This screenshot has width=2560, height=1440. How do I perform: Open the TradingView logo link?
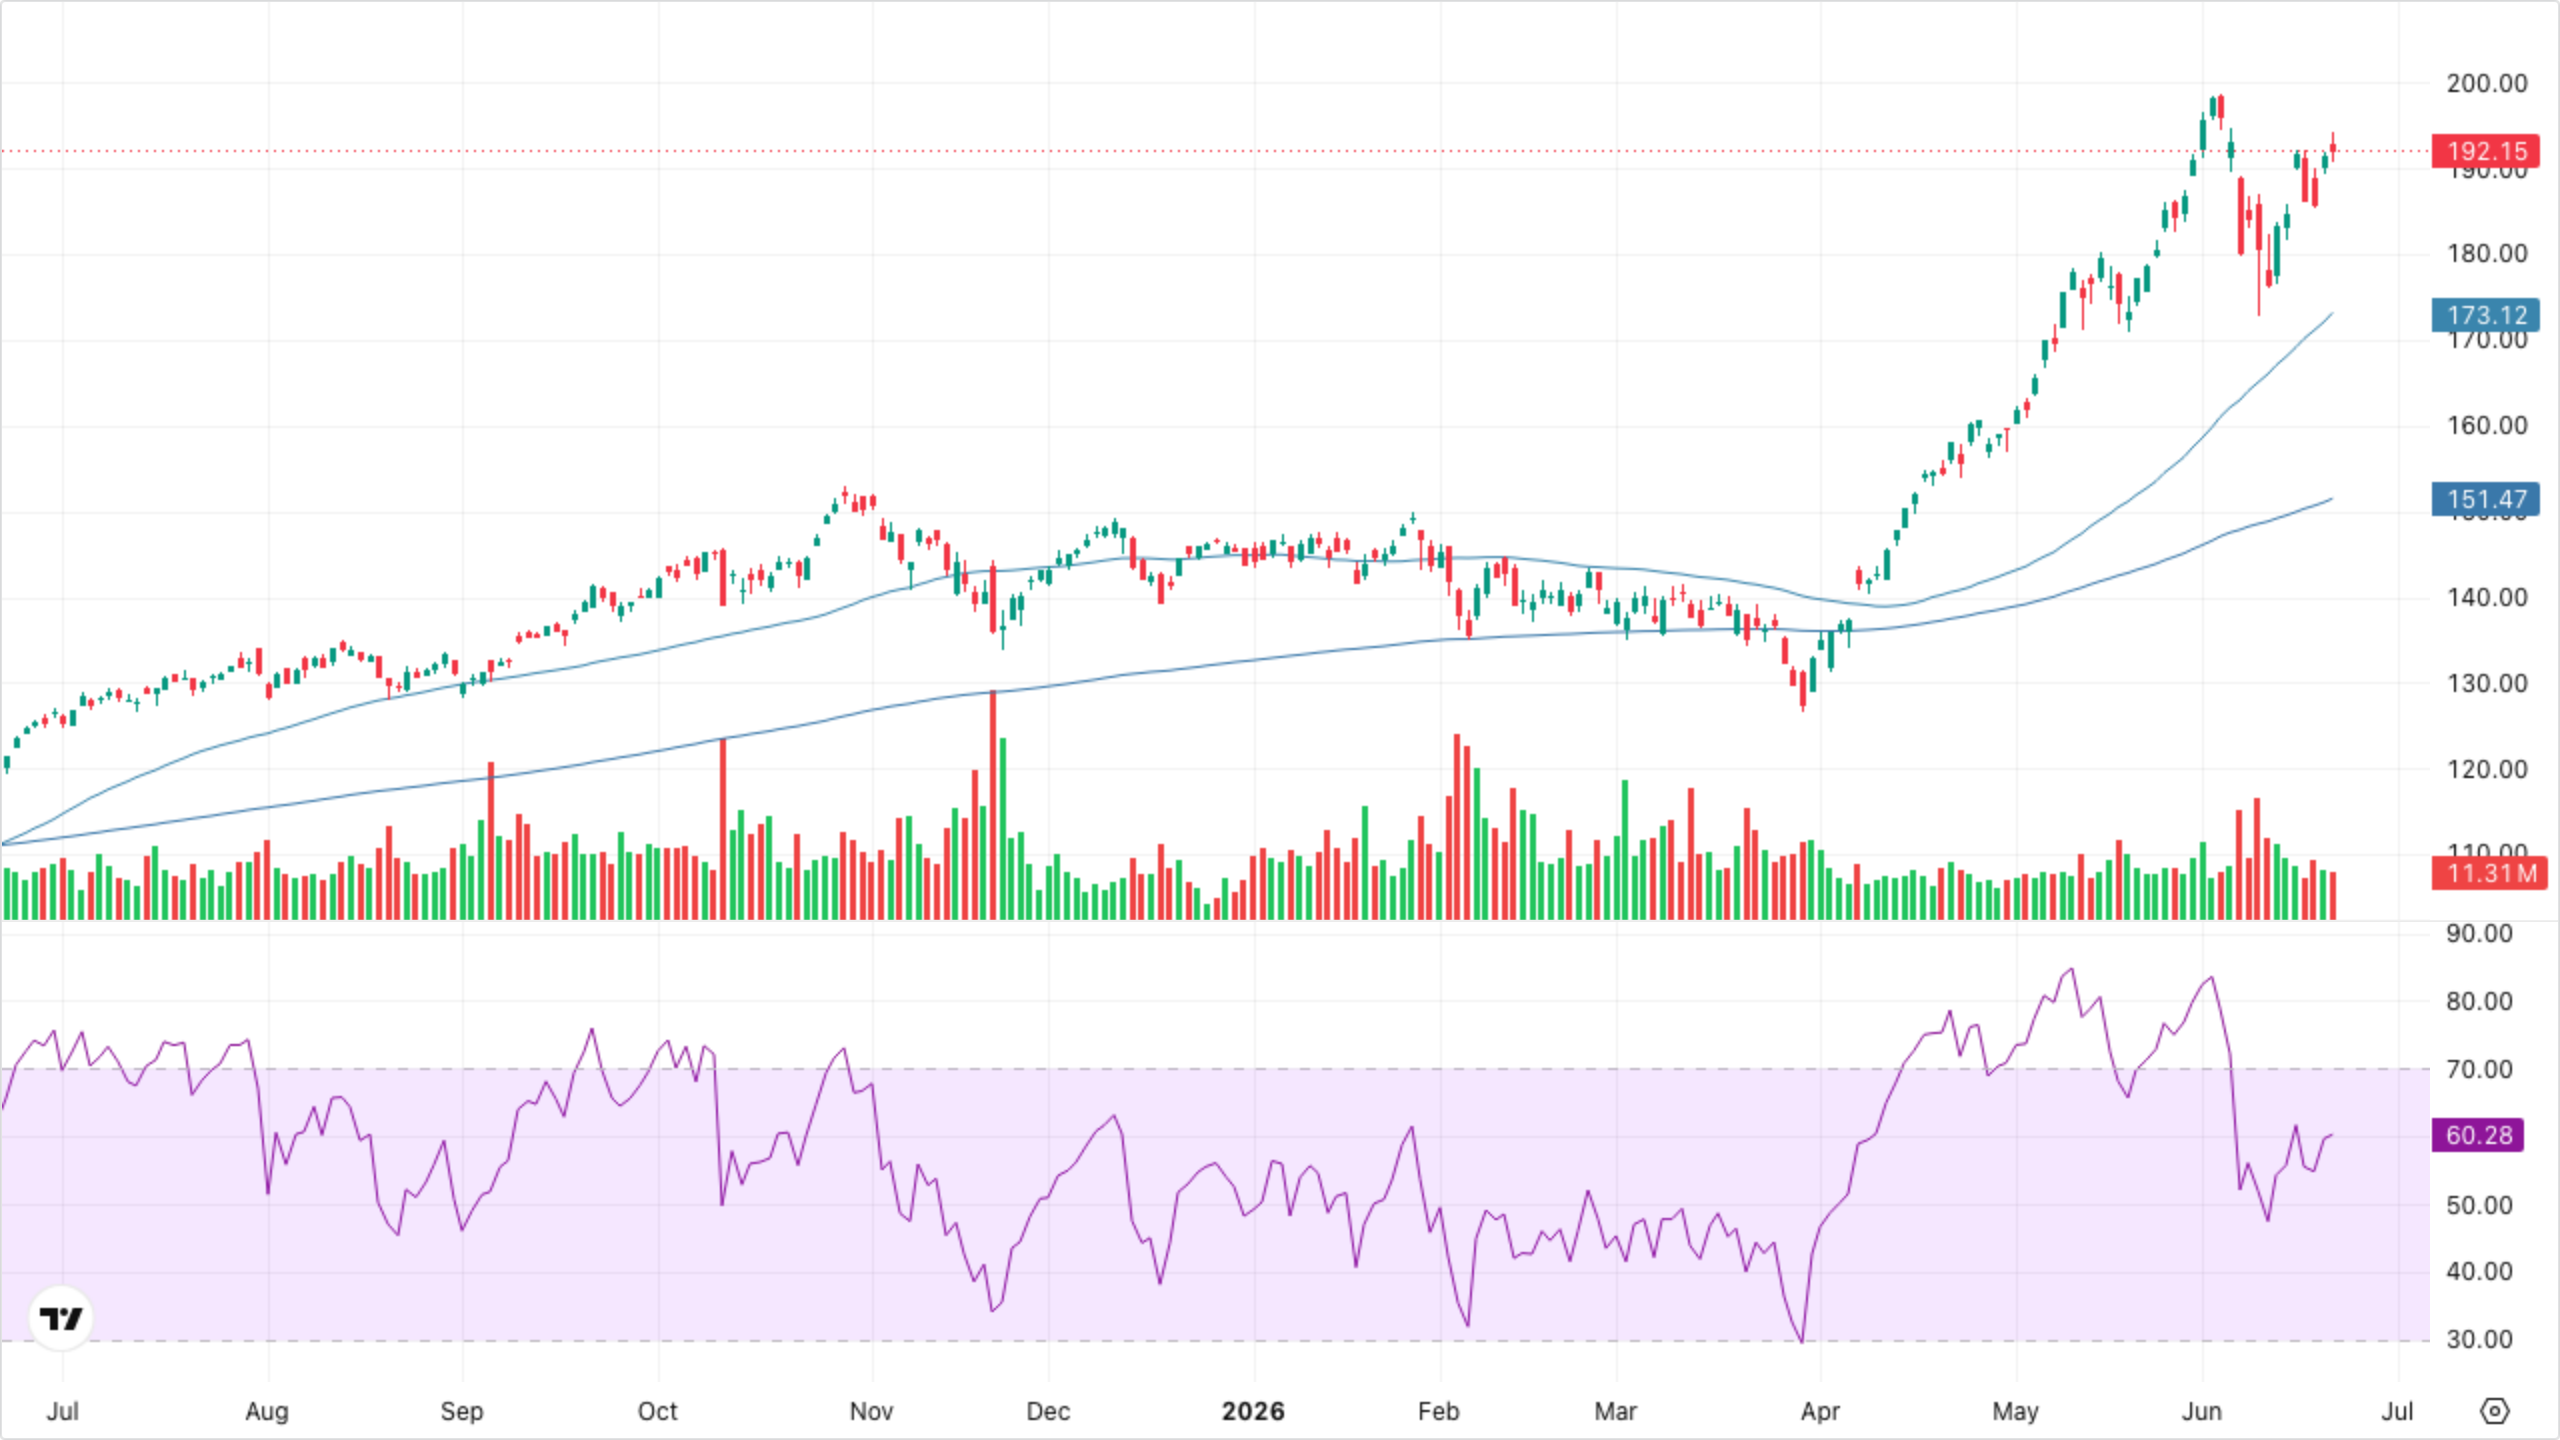[61, 1318]
